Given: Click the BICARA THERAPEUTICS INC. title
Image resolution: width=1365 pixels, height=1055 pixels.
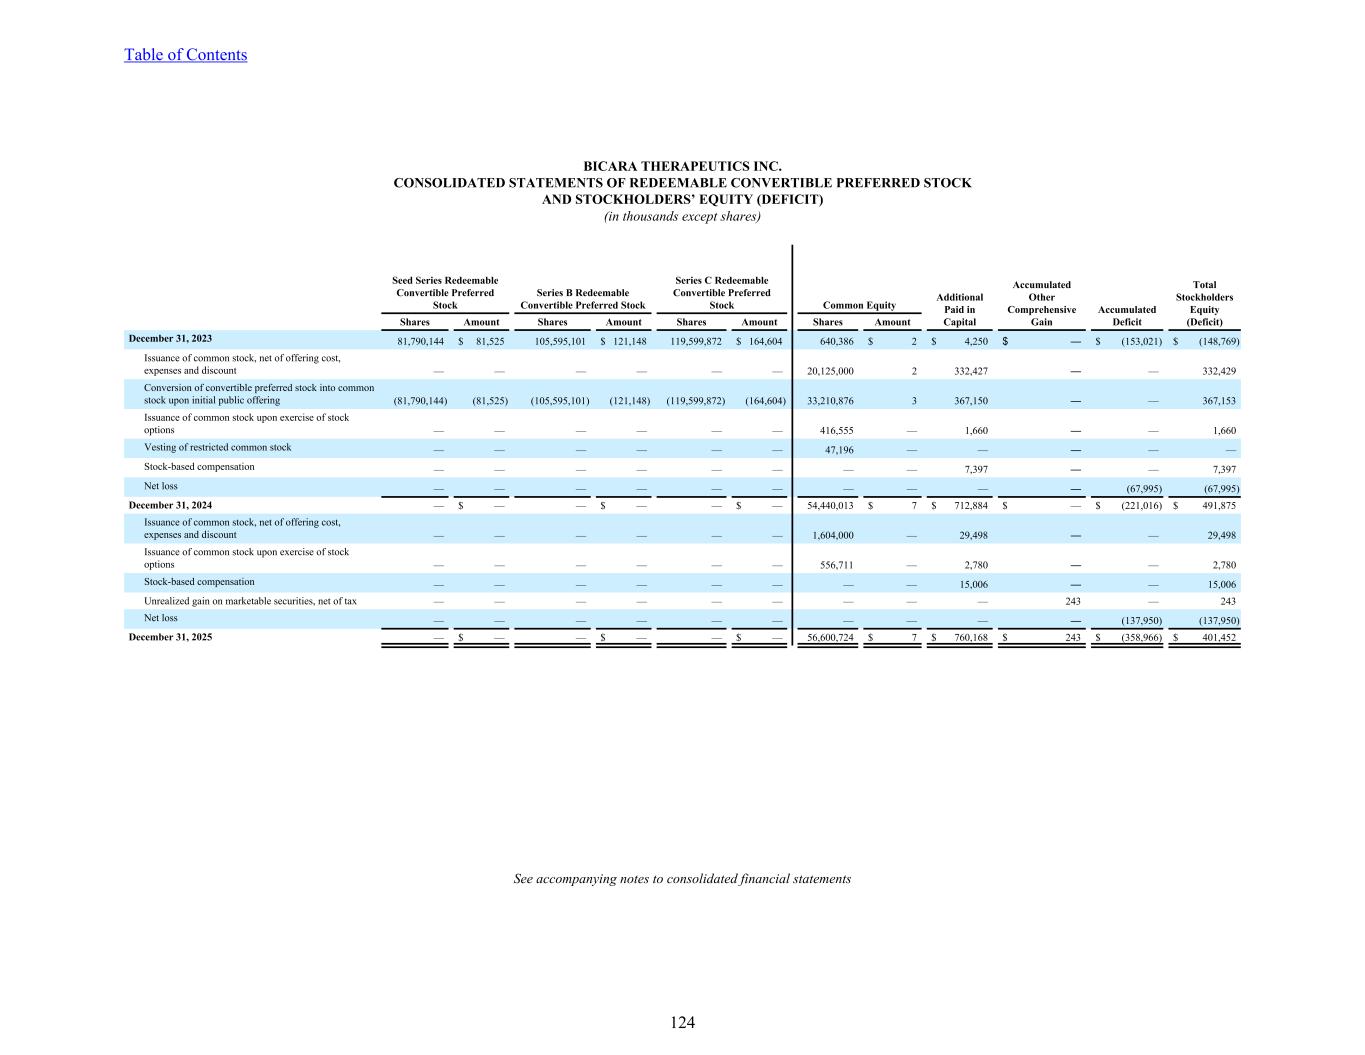Looking at the screenshot, I should click(x=682, y=166).
